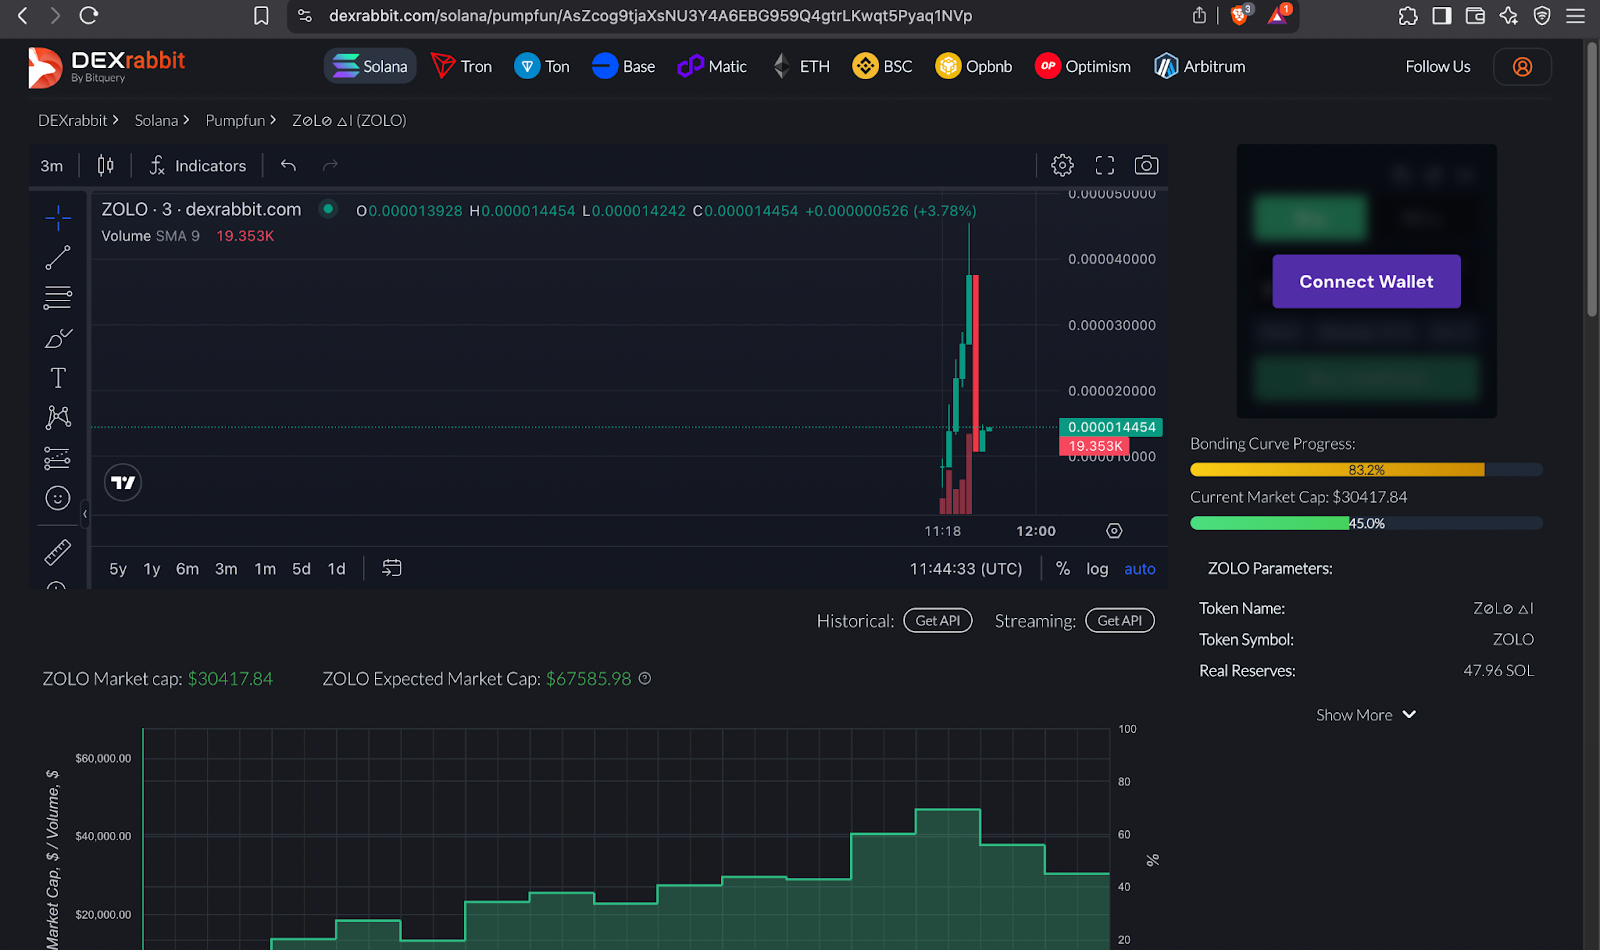Switch to the Optimism network

coord(1083,66)
